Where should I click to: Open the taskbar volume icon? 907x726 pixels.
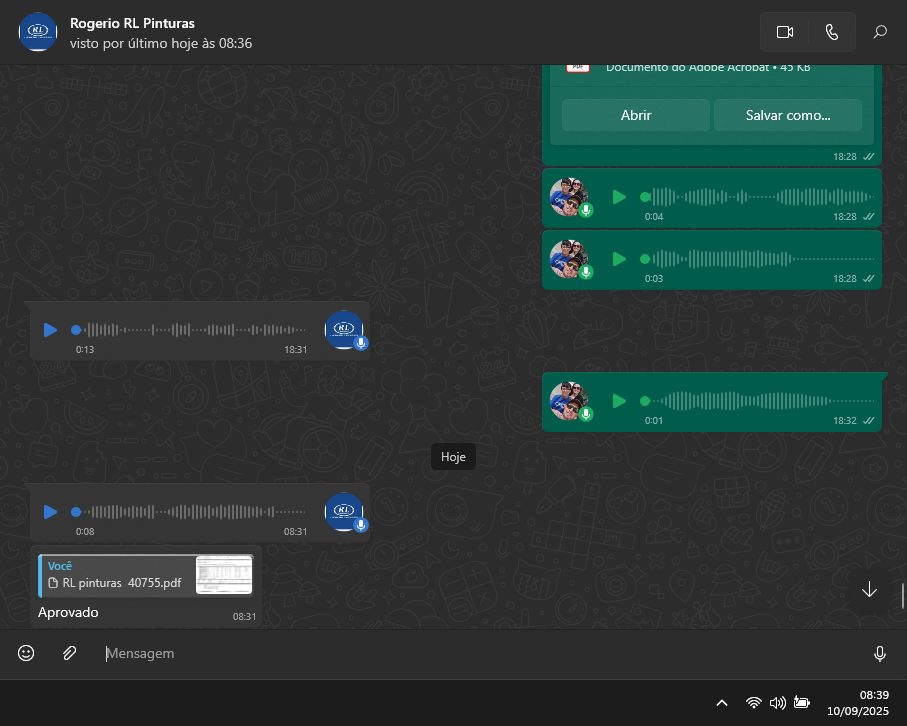tap(777, 703)
